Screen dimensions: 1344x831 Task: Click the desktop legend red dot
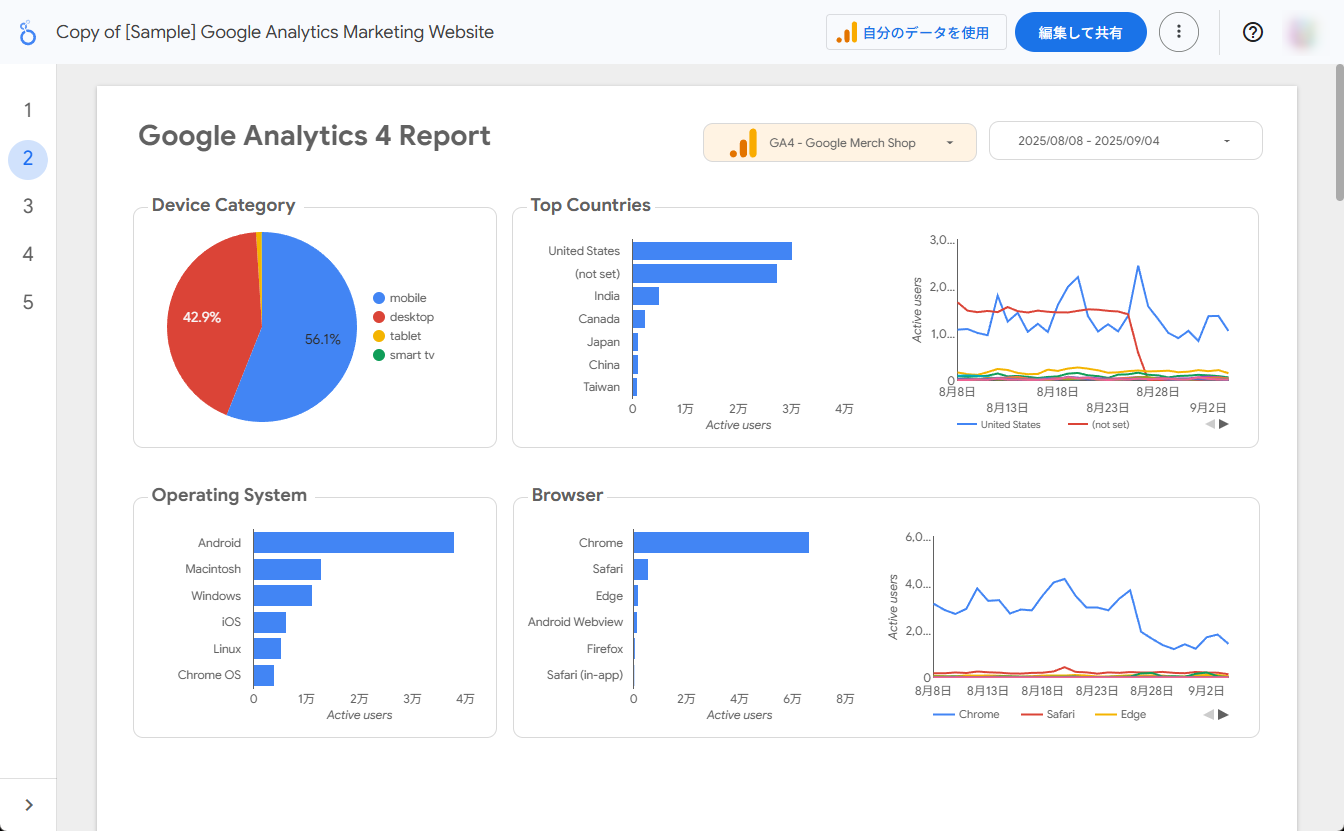click(x=379, y=317)
